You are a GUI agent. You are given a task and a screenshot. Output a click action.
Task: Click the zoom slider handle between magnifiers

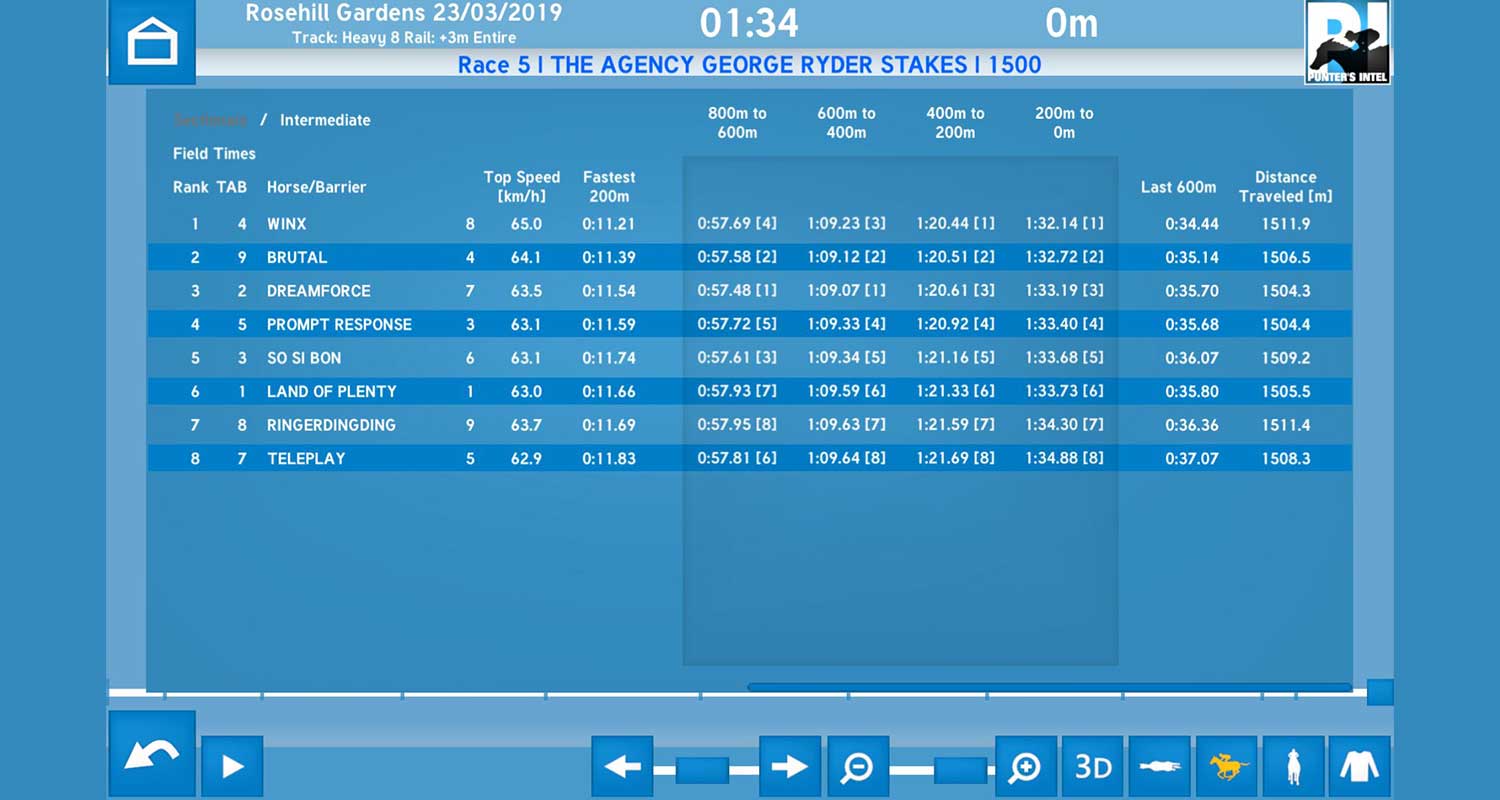click(x=960, y=770)
